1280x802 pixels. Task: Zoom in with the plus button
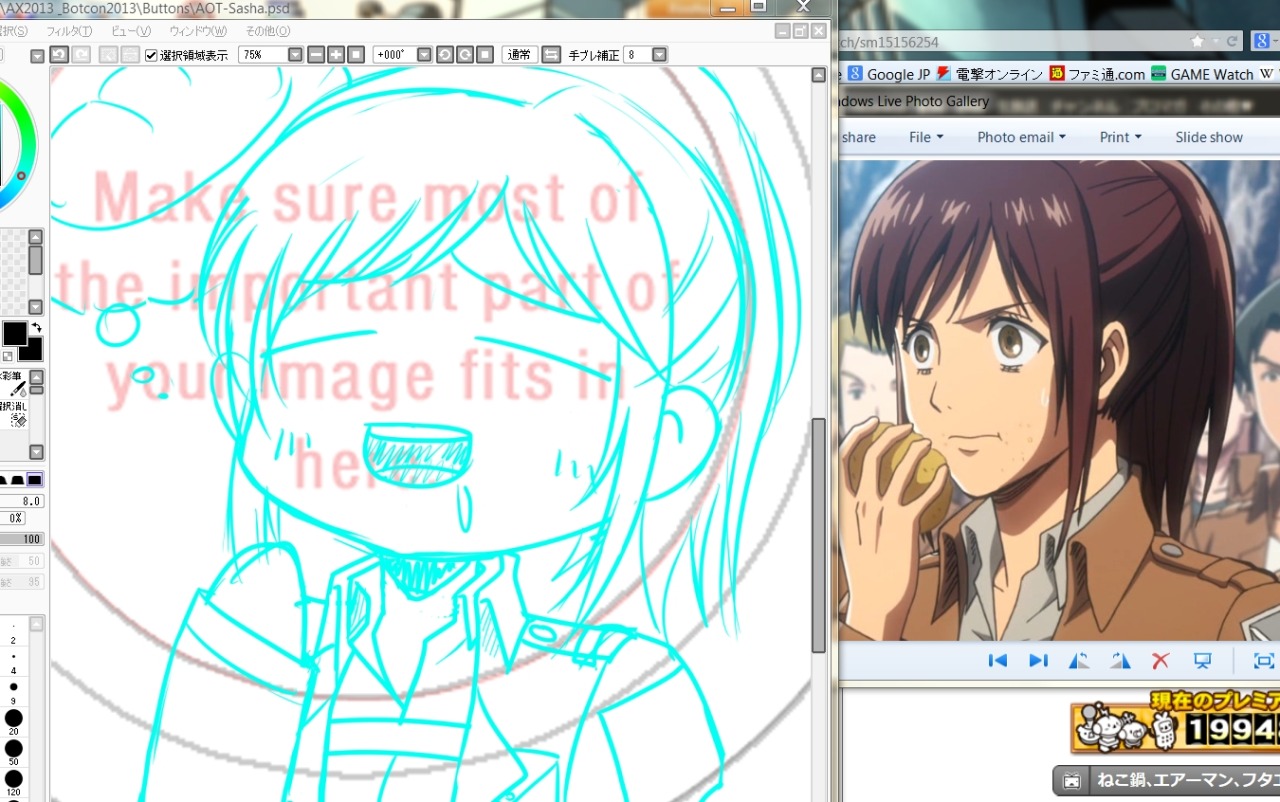(x=336, y=55)
